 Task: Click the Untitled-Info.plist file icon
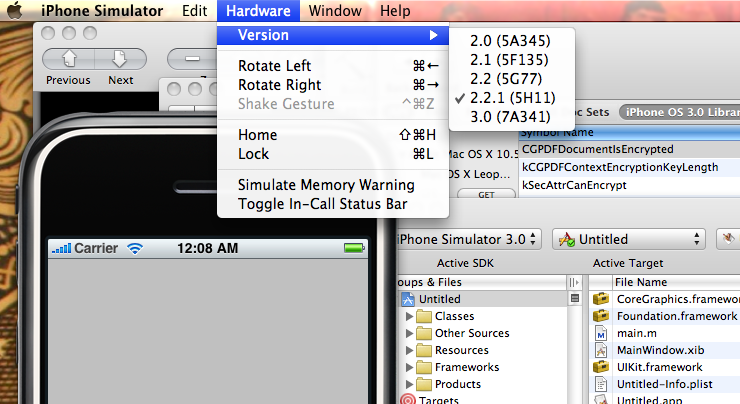[601, 384]
